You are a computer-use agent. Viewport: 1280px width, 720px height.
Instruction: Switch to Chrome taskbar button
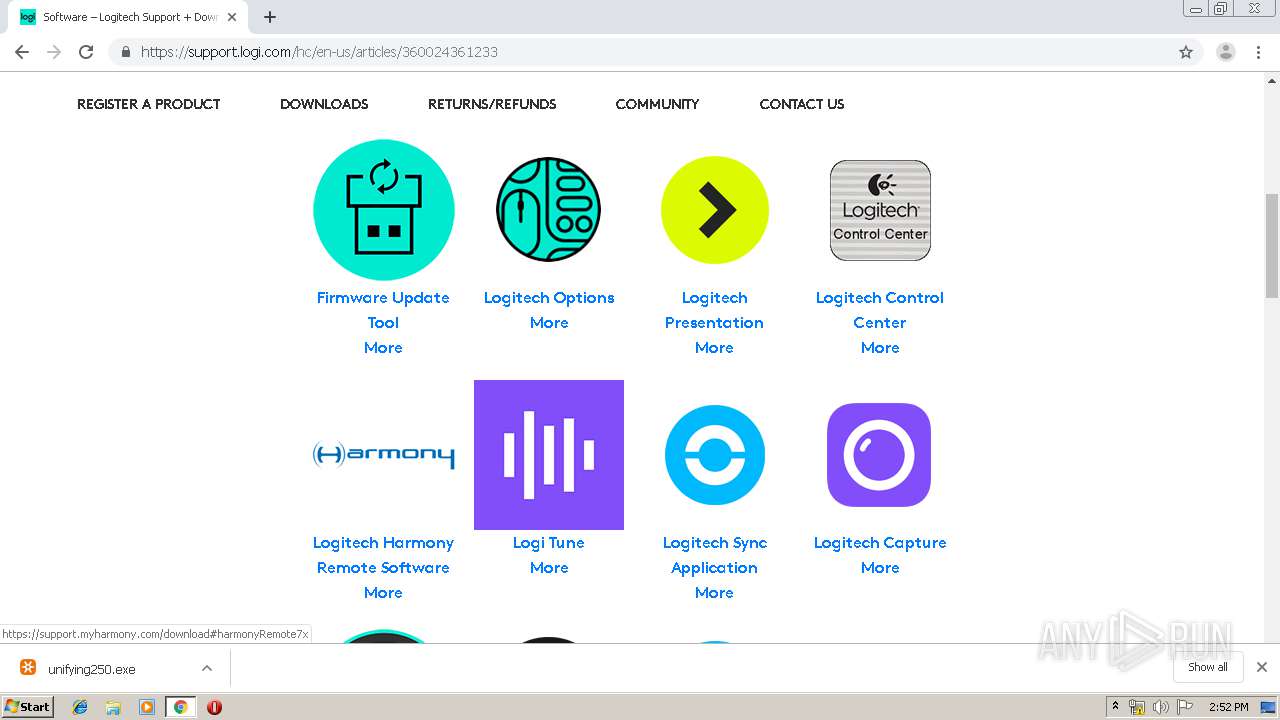(180, 707)
